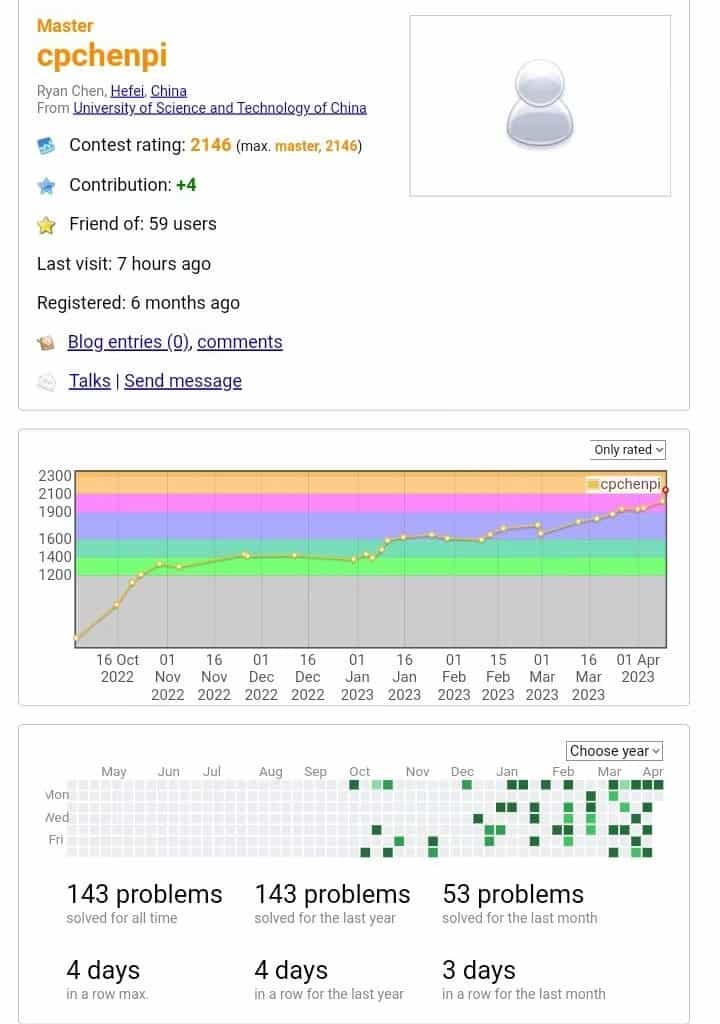The image size is (720, 1024).
Task: Expand the 'Choose year' dropdown
Action: (615, 751)
